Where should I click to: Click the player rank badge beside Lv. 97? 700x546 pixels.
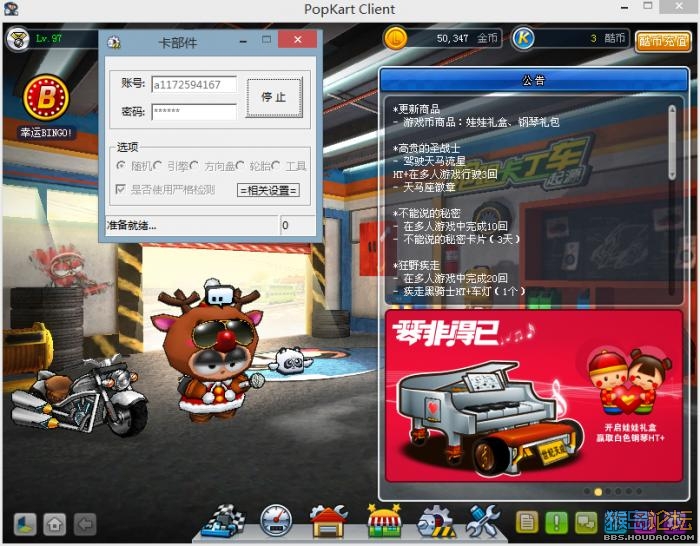pos(18,39)
